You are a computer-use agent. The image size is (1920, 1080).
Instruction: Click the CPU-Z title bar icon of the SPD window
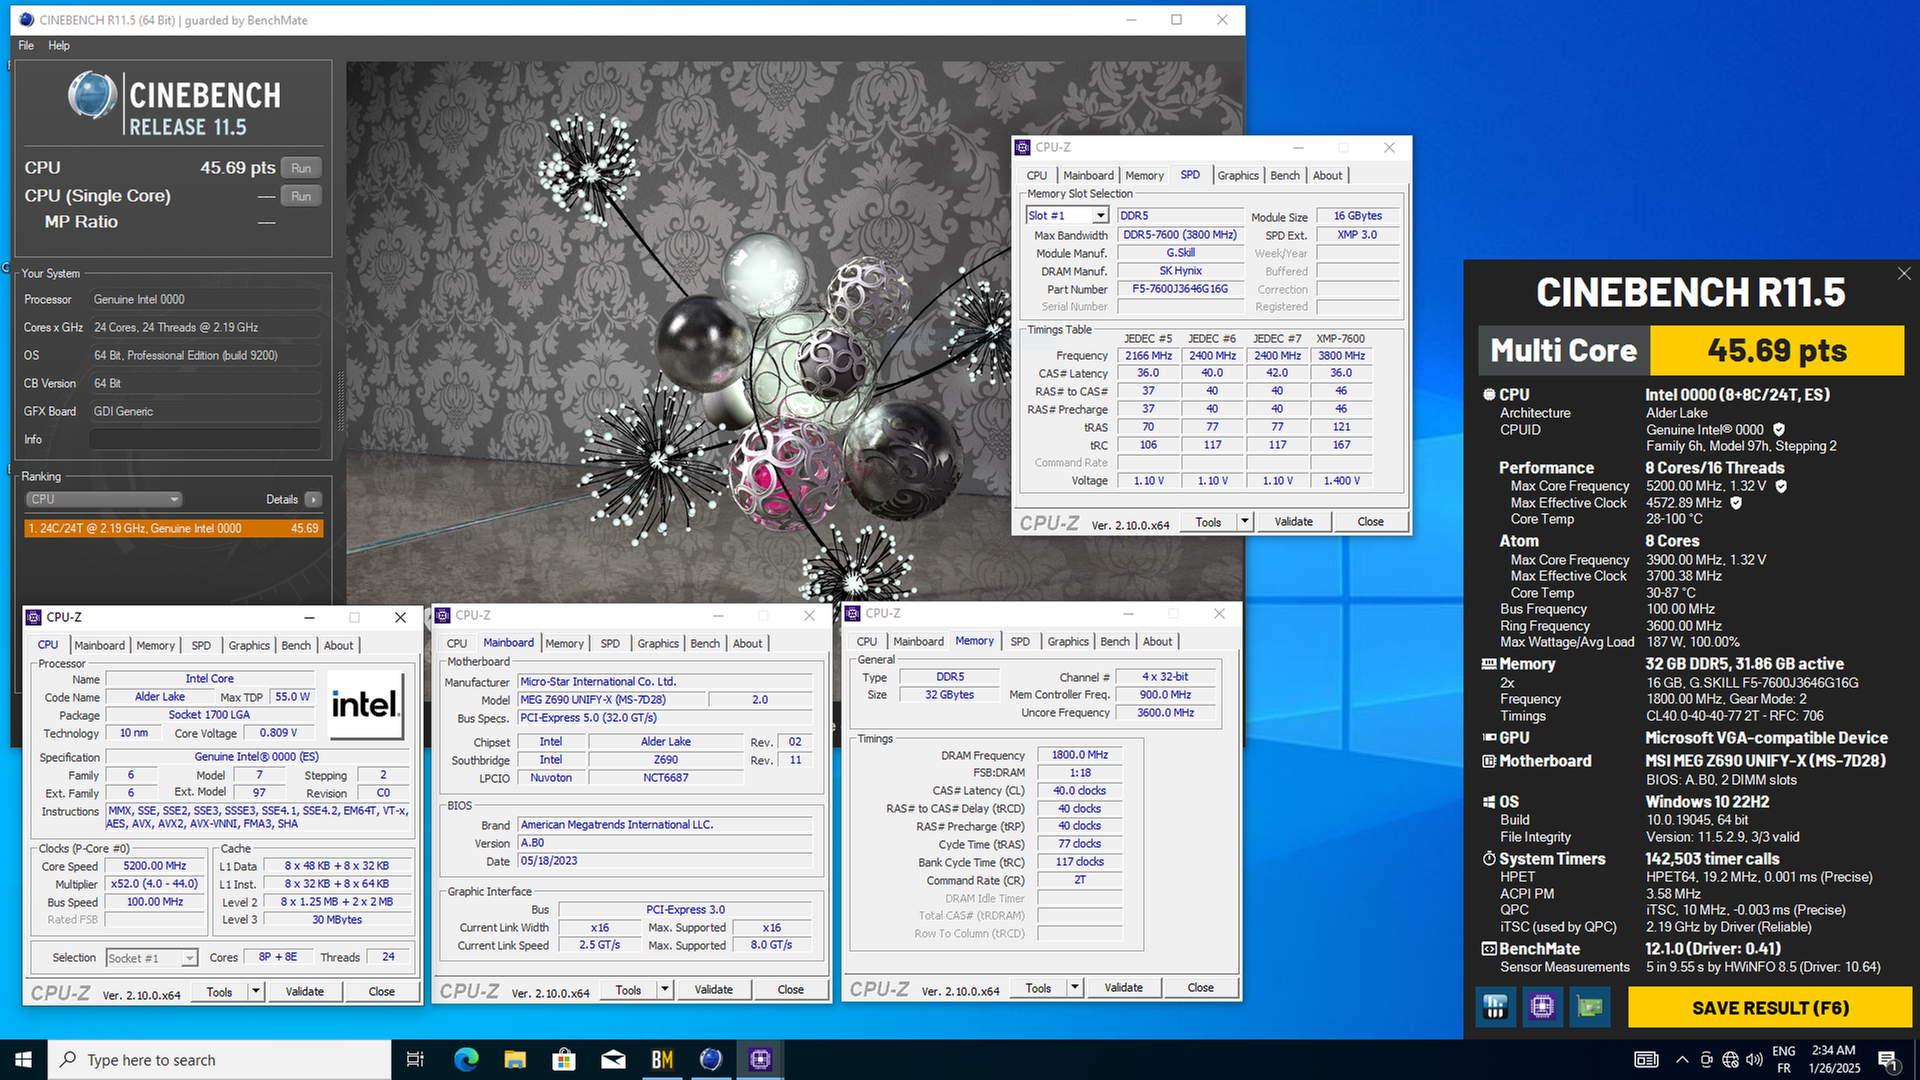[1023, 148]
